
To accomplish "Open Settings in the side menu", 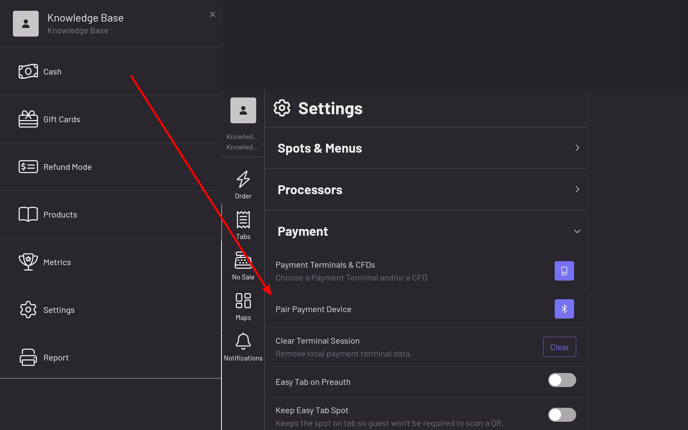I will pos(58,310).
